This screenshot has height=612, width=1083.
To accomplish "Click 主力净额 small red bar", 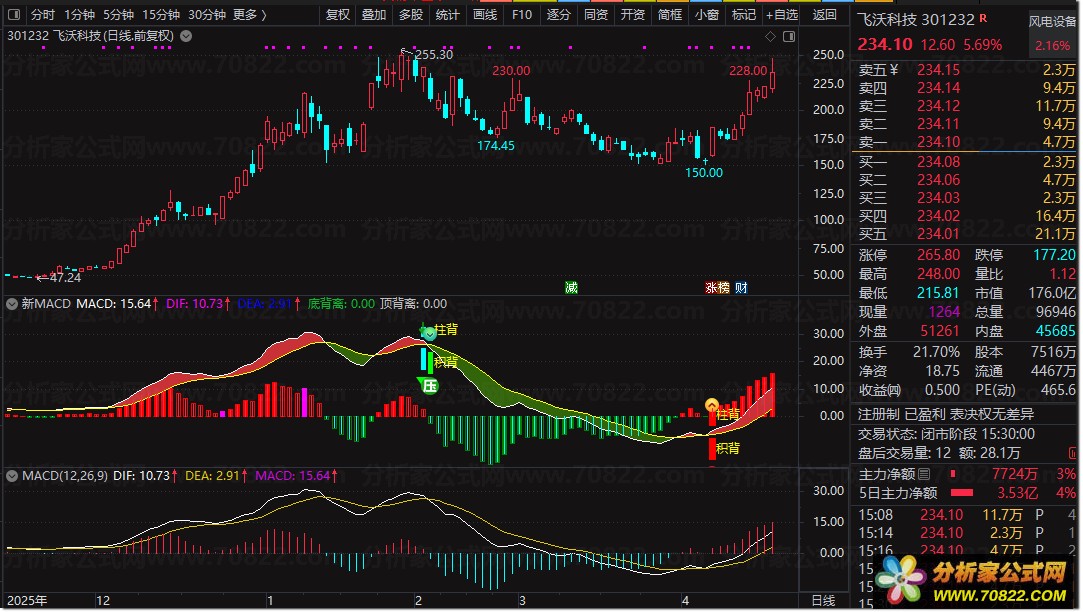I will (953, 474).
